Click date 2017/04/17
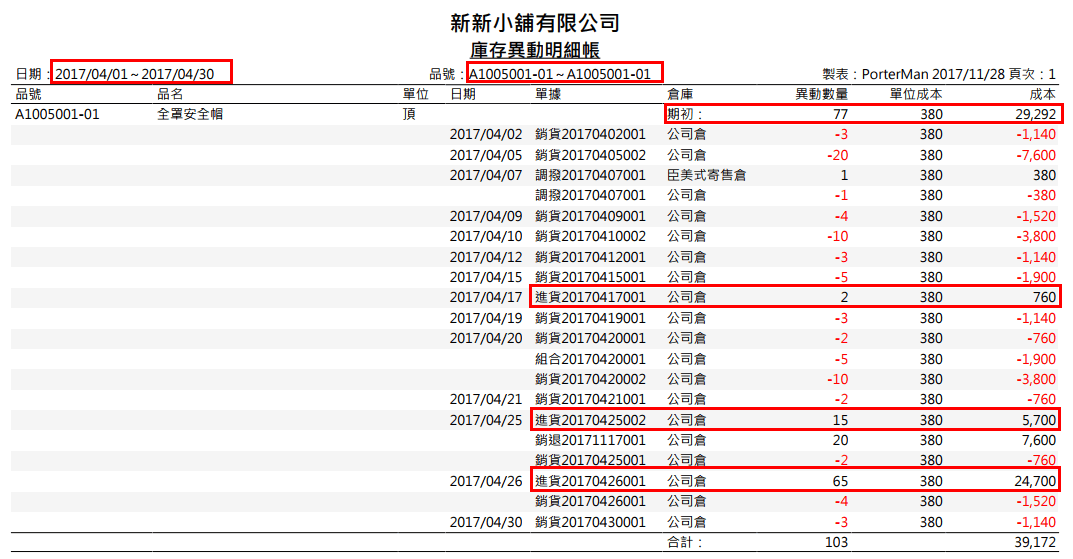 (x=486, y=297)
